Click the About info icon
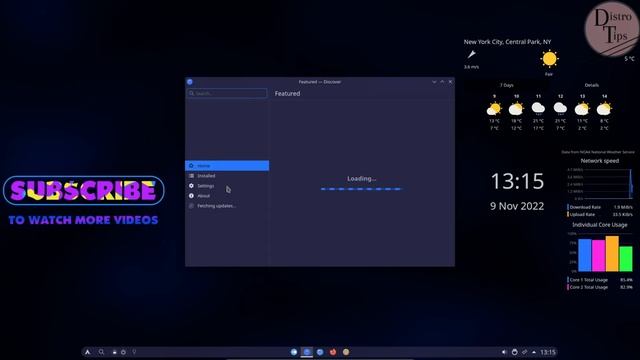 pyautogui.click(x=191, y=196)
